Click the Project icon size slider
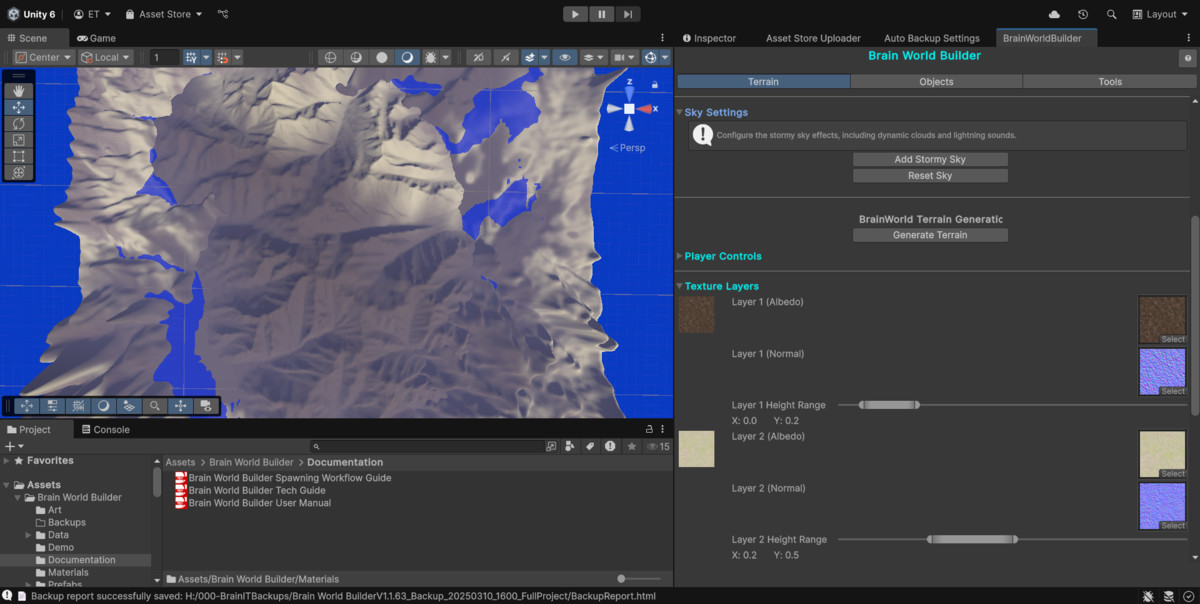The height and width of the screenshot is (604, 1200). (639, 579)
